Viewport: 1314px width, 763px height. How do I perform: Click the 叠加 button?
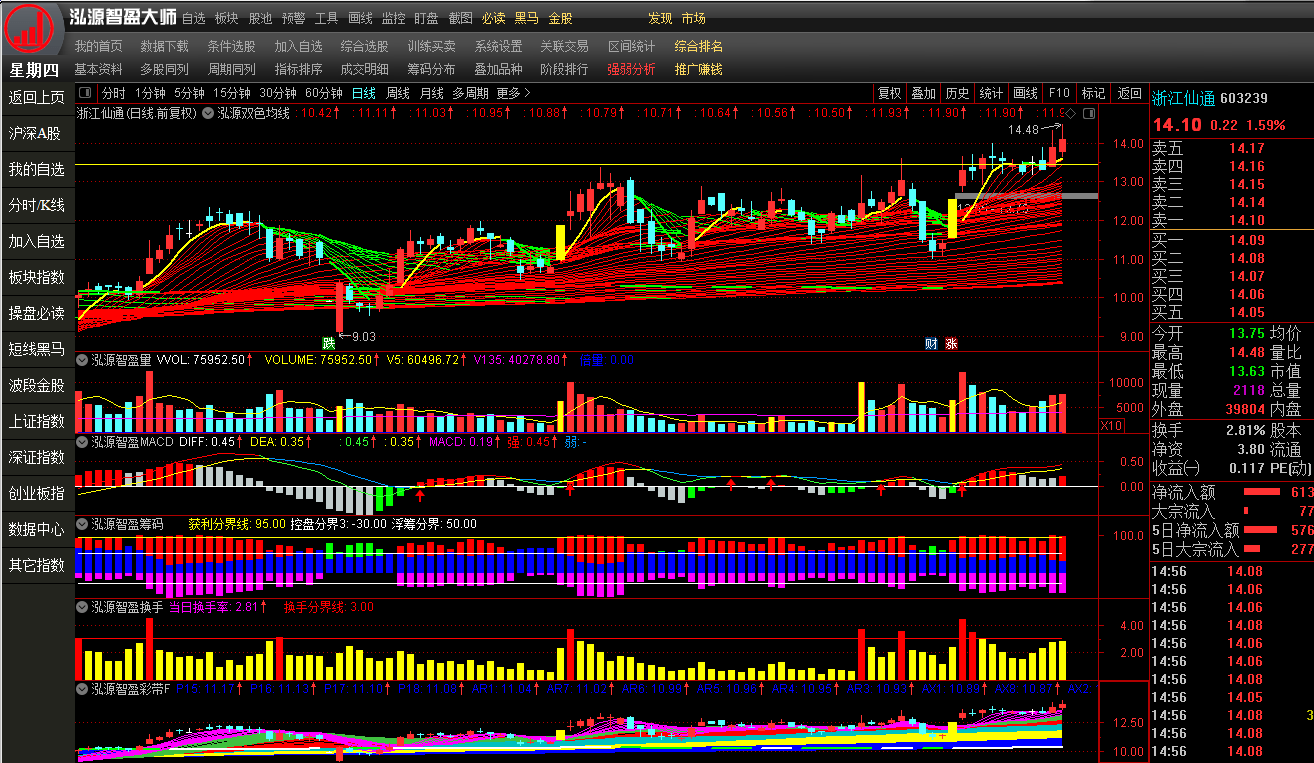[924, 93]
